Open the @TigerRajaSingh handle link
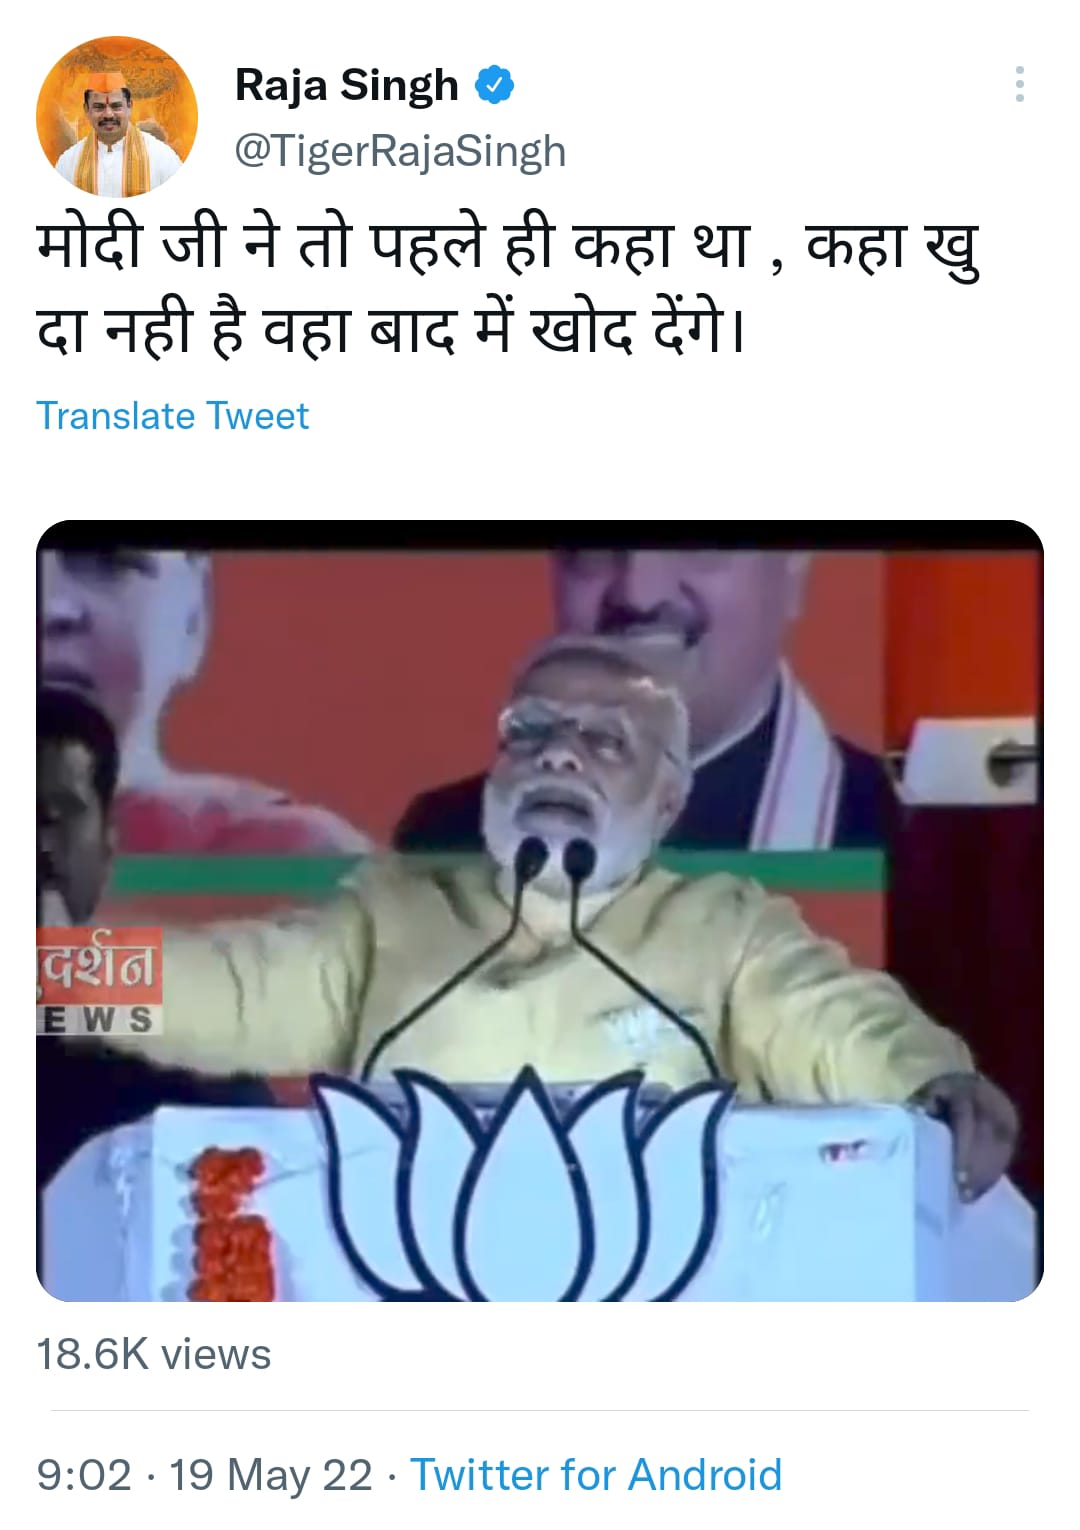Screen dimensions: 1080x1530 coord(400,151)
